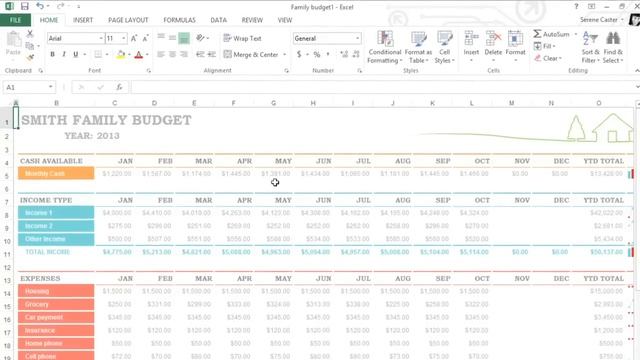640x360 pixels.
Task: Click into the formula bar
Action: click(x=382, y=87)
